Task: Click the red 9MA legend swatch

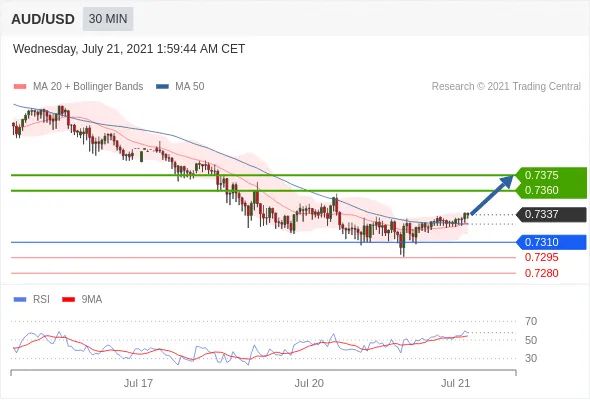Action: pyautogui.click(x=68, y=300)
